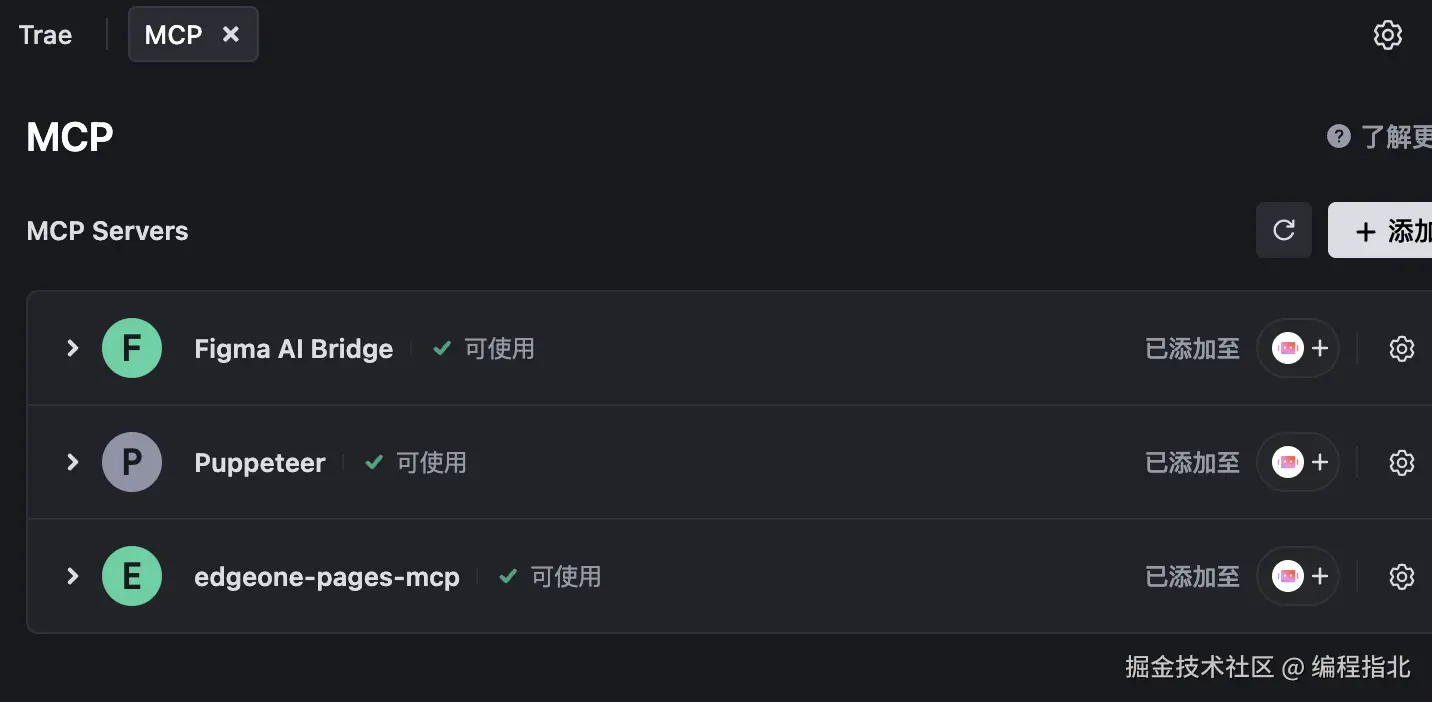
Task: Click the help question mark icon
Action: 1339,136
